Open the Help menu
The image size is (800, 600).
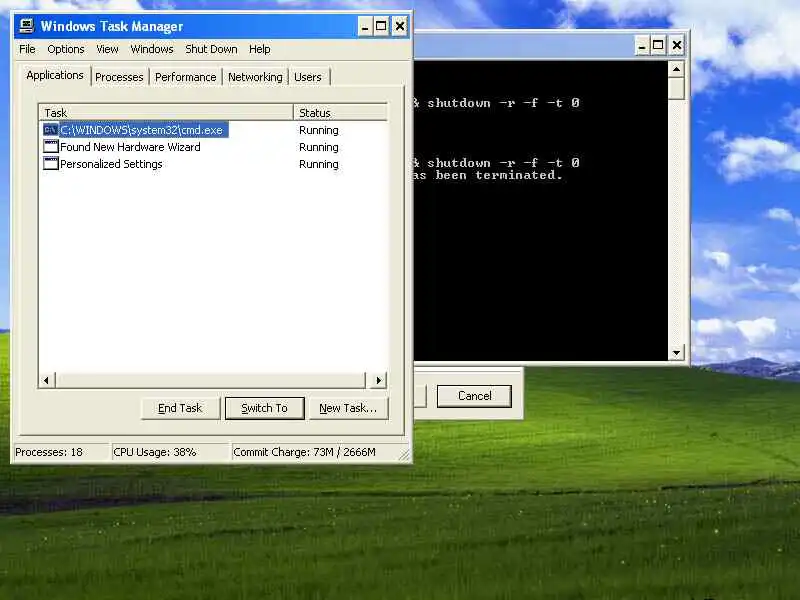tap(260, 49)
